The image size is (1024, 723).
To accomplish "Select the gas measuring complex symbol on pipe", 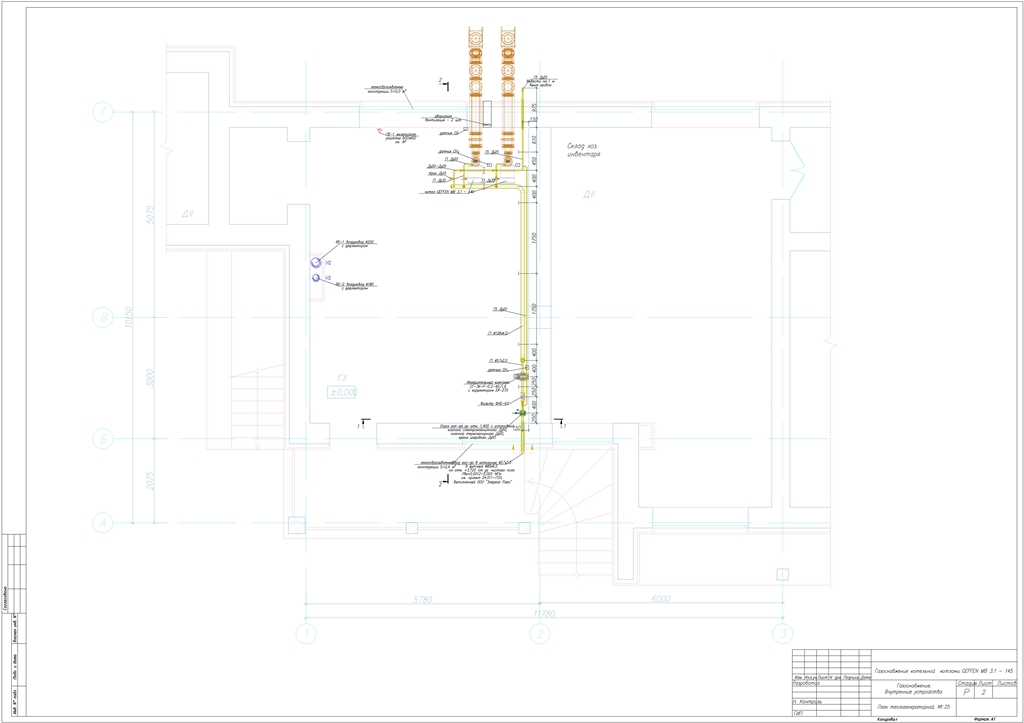I will click(522, 377).
